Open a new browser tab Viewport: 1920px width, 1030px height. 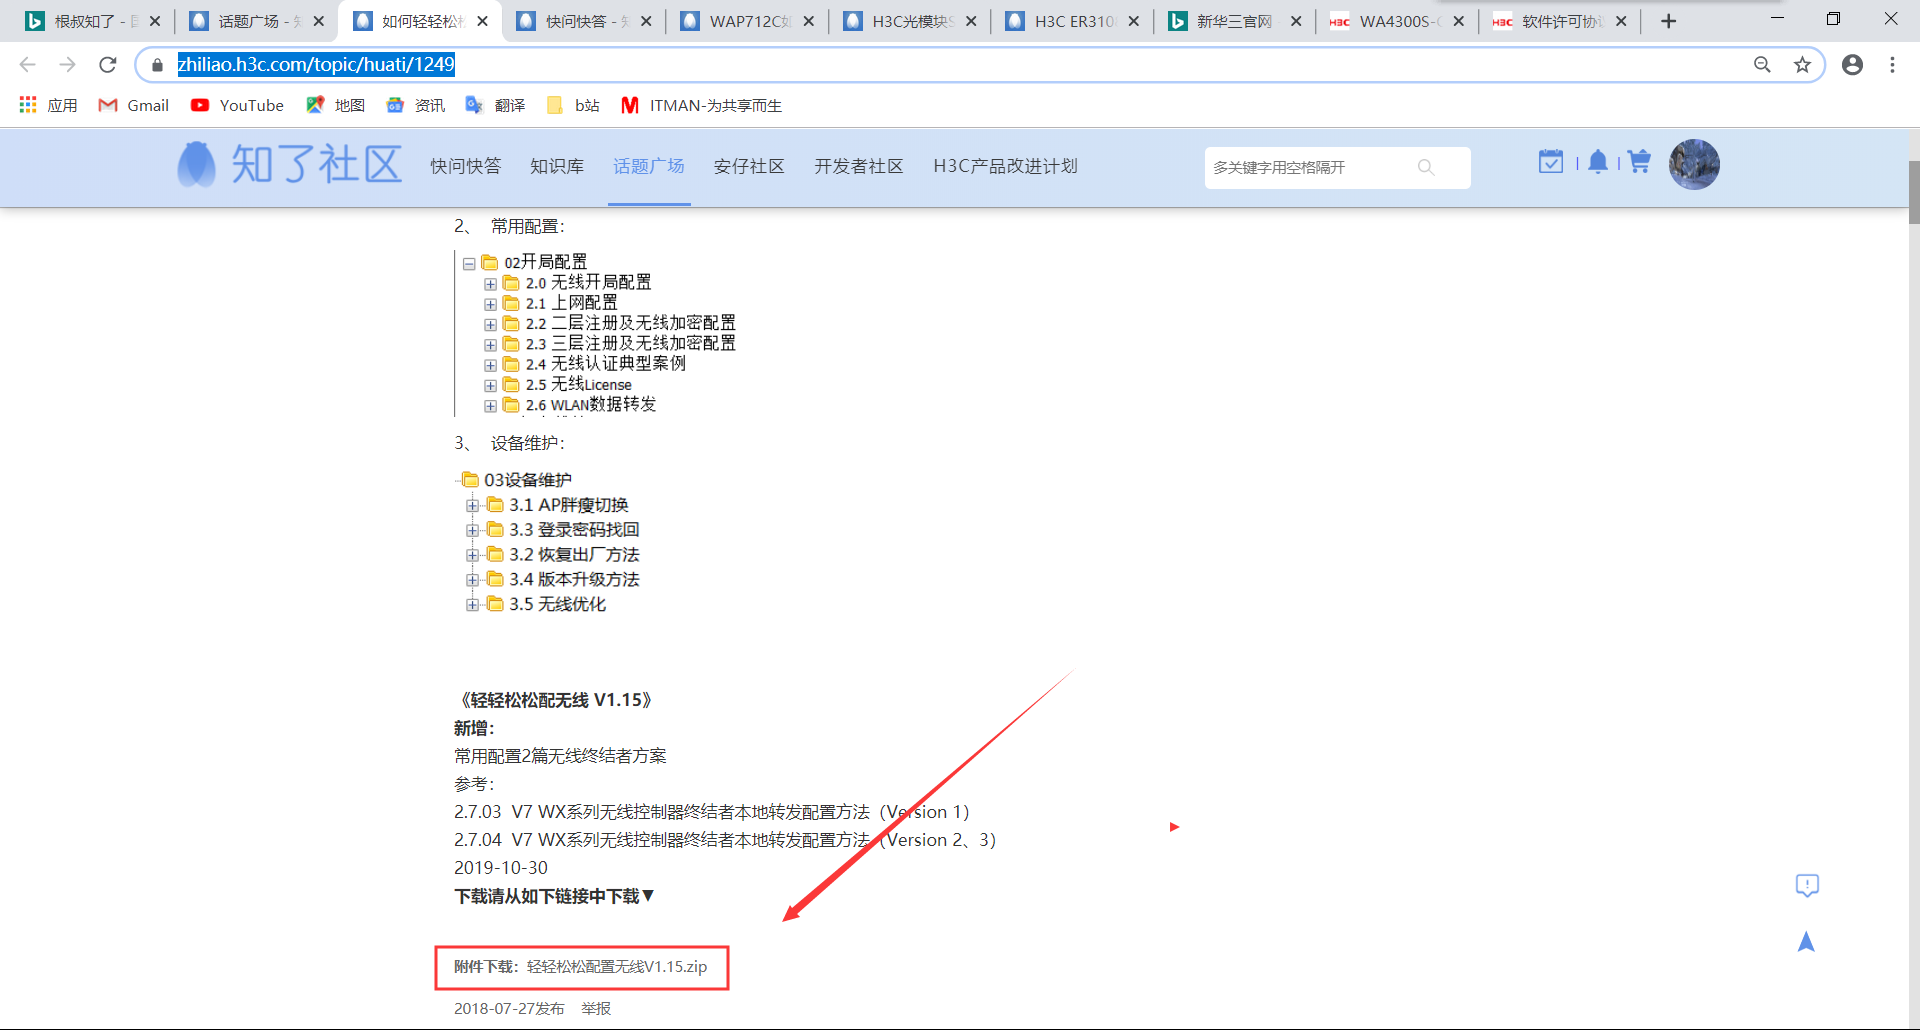pyautogui.click(x=1668, y=21)
